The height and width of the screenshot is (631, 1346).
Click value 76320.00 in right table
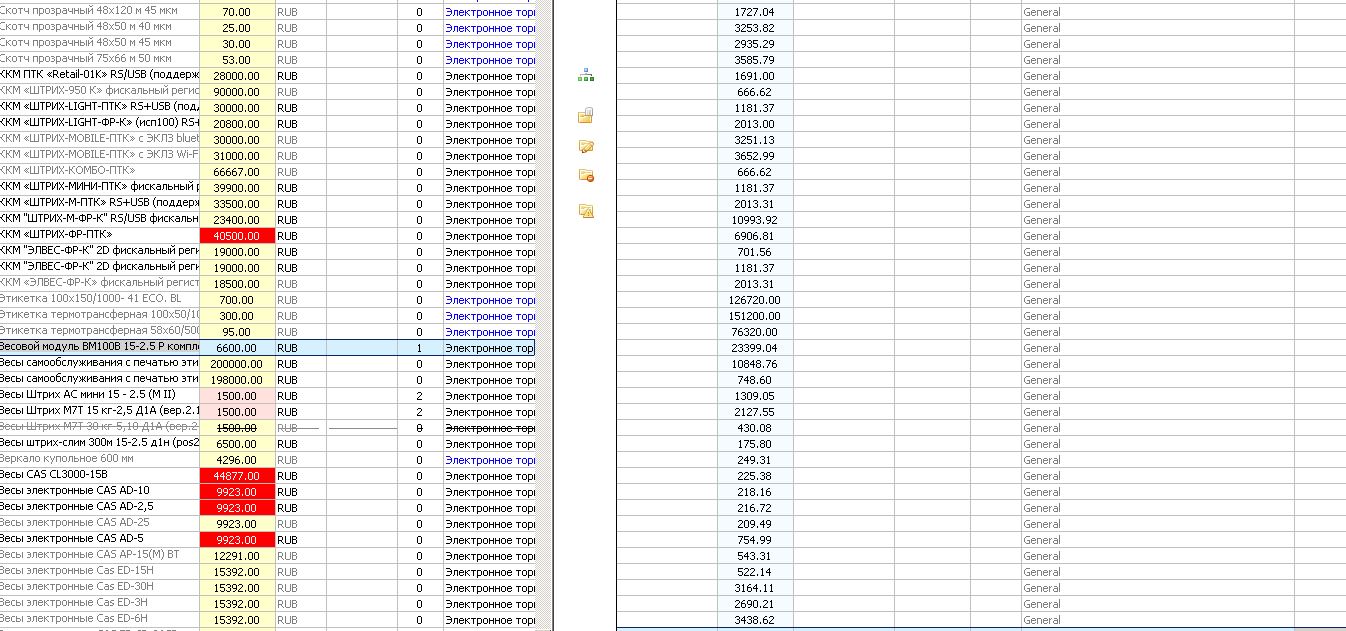pyautogui.click(x=755, y=332)
